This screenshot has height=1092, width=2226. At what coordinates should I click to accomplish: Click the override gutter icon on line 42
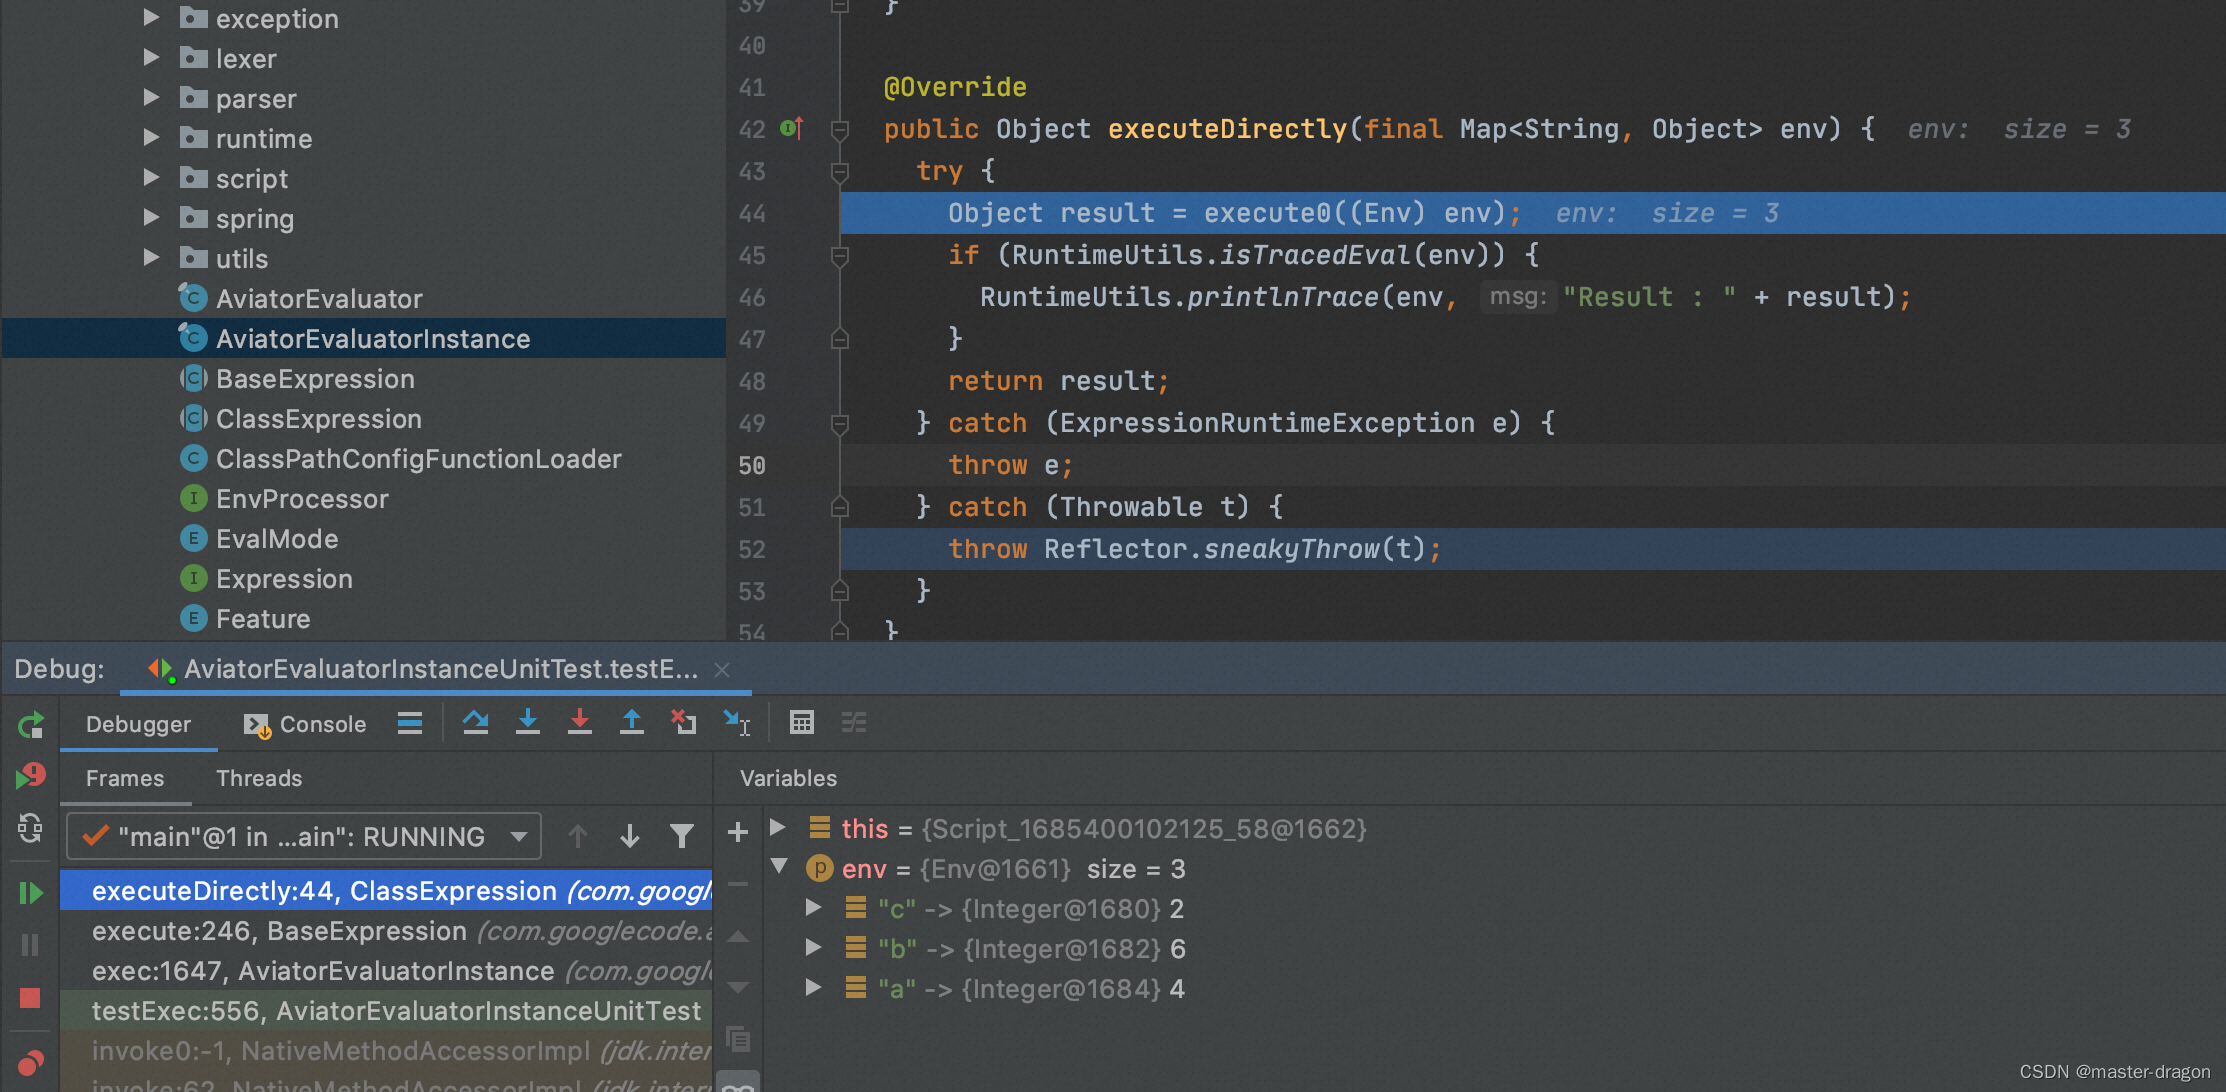(x=791, y=128)
